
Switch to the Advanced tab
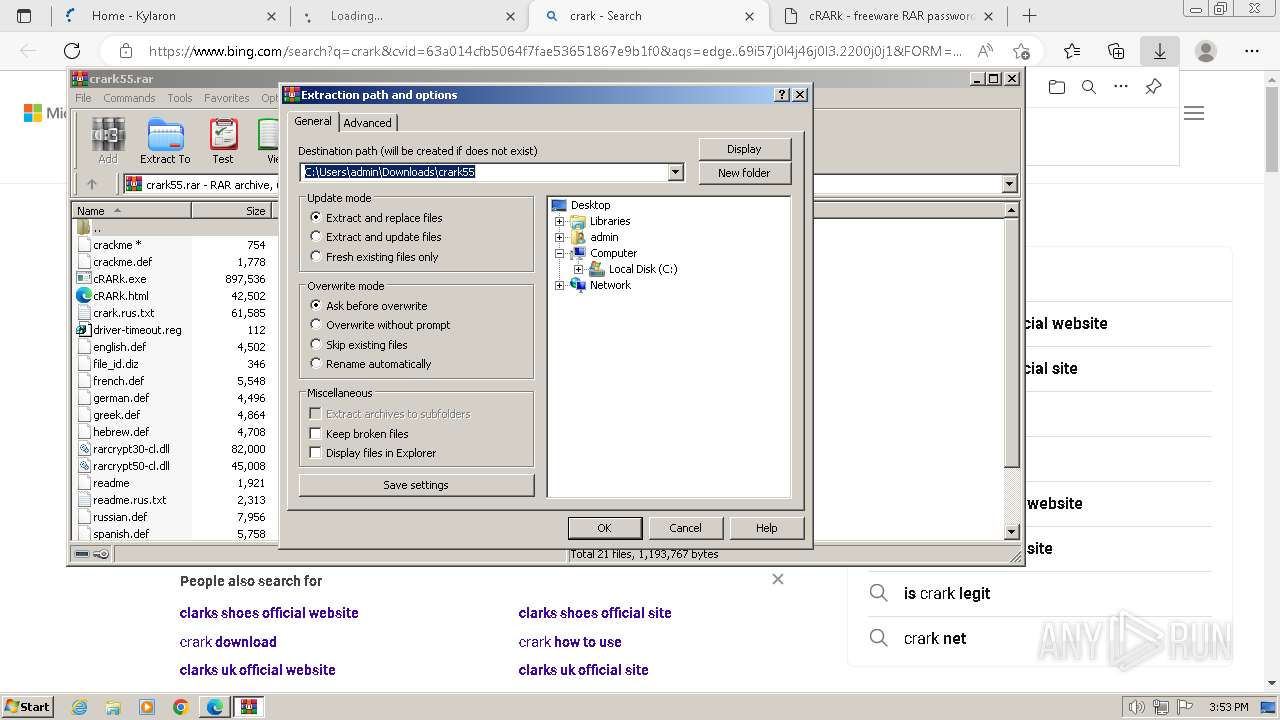point(368,123)
